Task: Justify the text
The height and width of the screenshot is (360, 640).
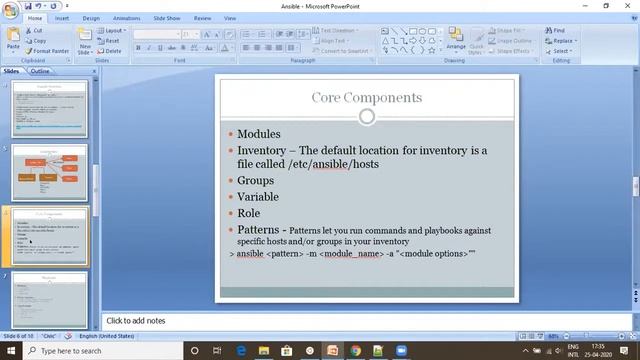Action: click(279, 48)
